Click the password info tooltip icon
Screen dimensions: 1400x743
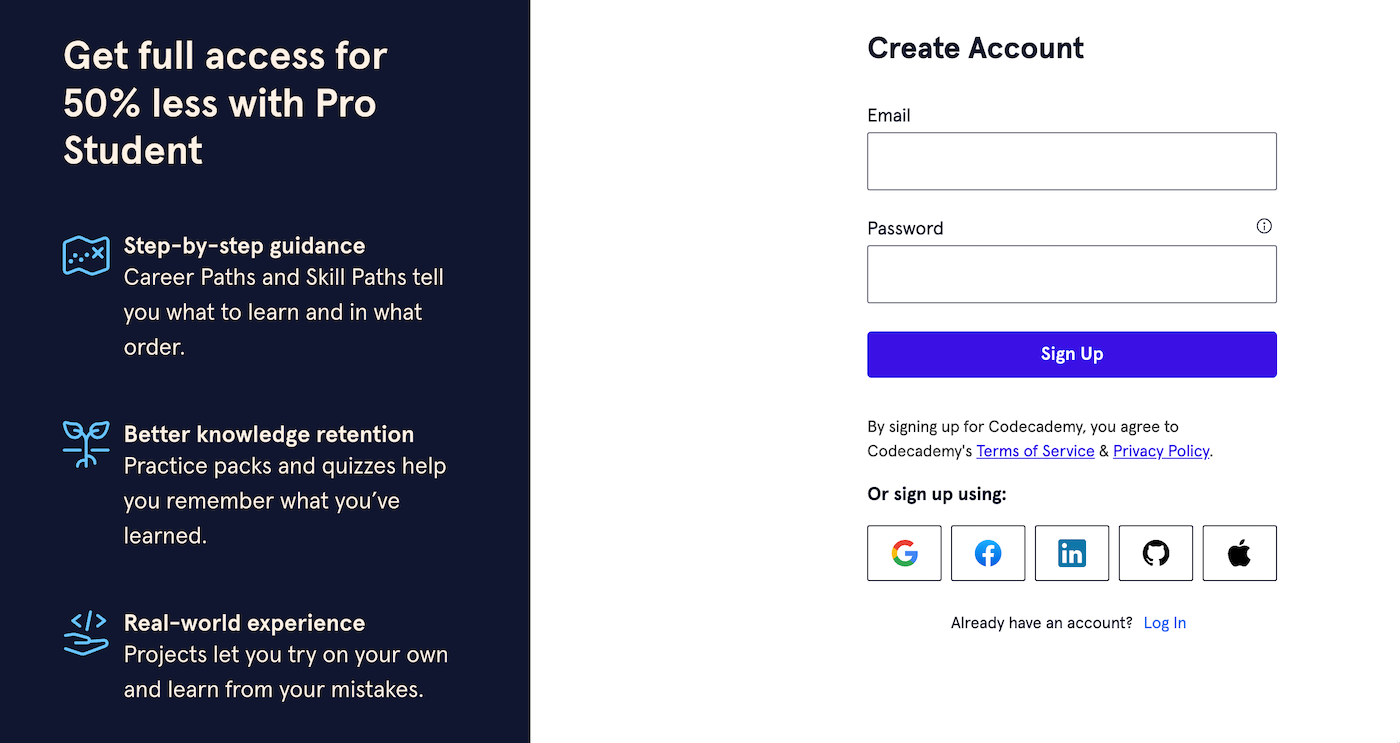(x=1264, y=226)
